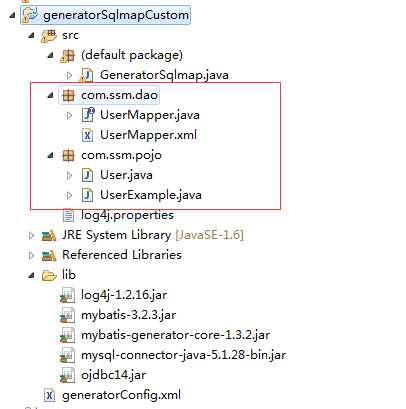The image size is (406, 409).
Task: Expand the User.java node
Action: (x=69, y=175)
